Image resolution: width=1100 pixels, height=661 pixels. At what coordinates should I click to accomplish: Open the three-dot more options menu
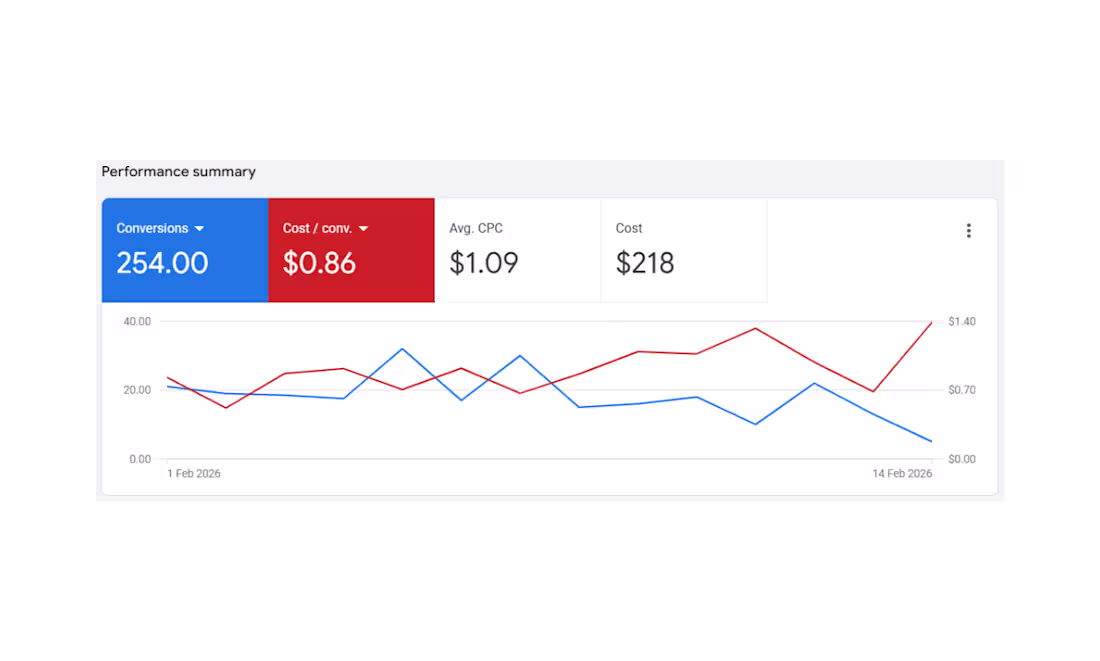coord(968,231)
